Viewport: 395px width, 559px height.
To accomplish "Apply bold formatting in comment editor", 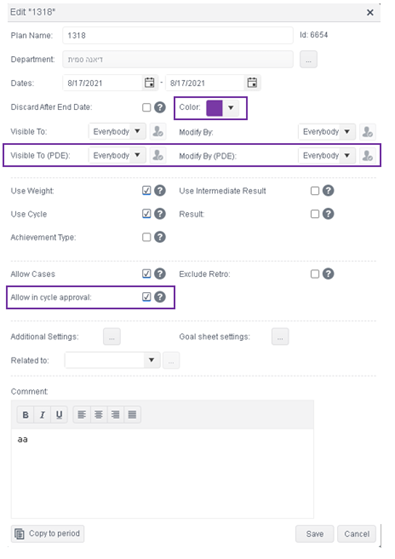I will 25,415.
